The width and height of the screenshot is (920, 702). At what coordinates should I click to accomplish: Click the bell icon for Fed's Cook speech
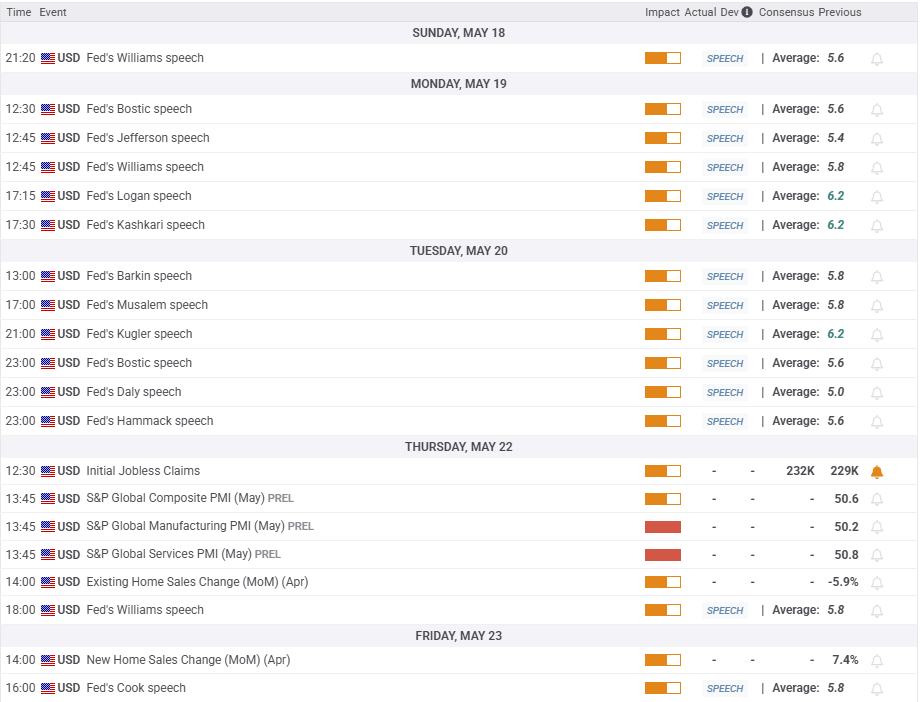click(x=877, y=689)
